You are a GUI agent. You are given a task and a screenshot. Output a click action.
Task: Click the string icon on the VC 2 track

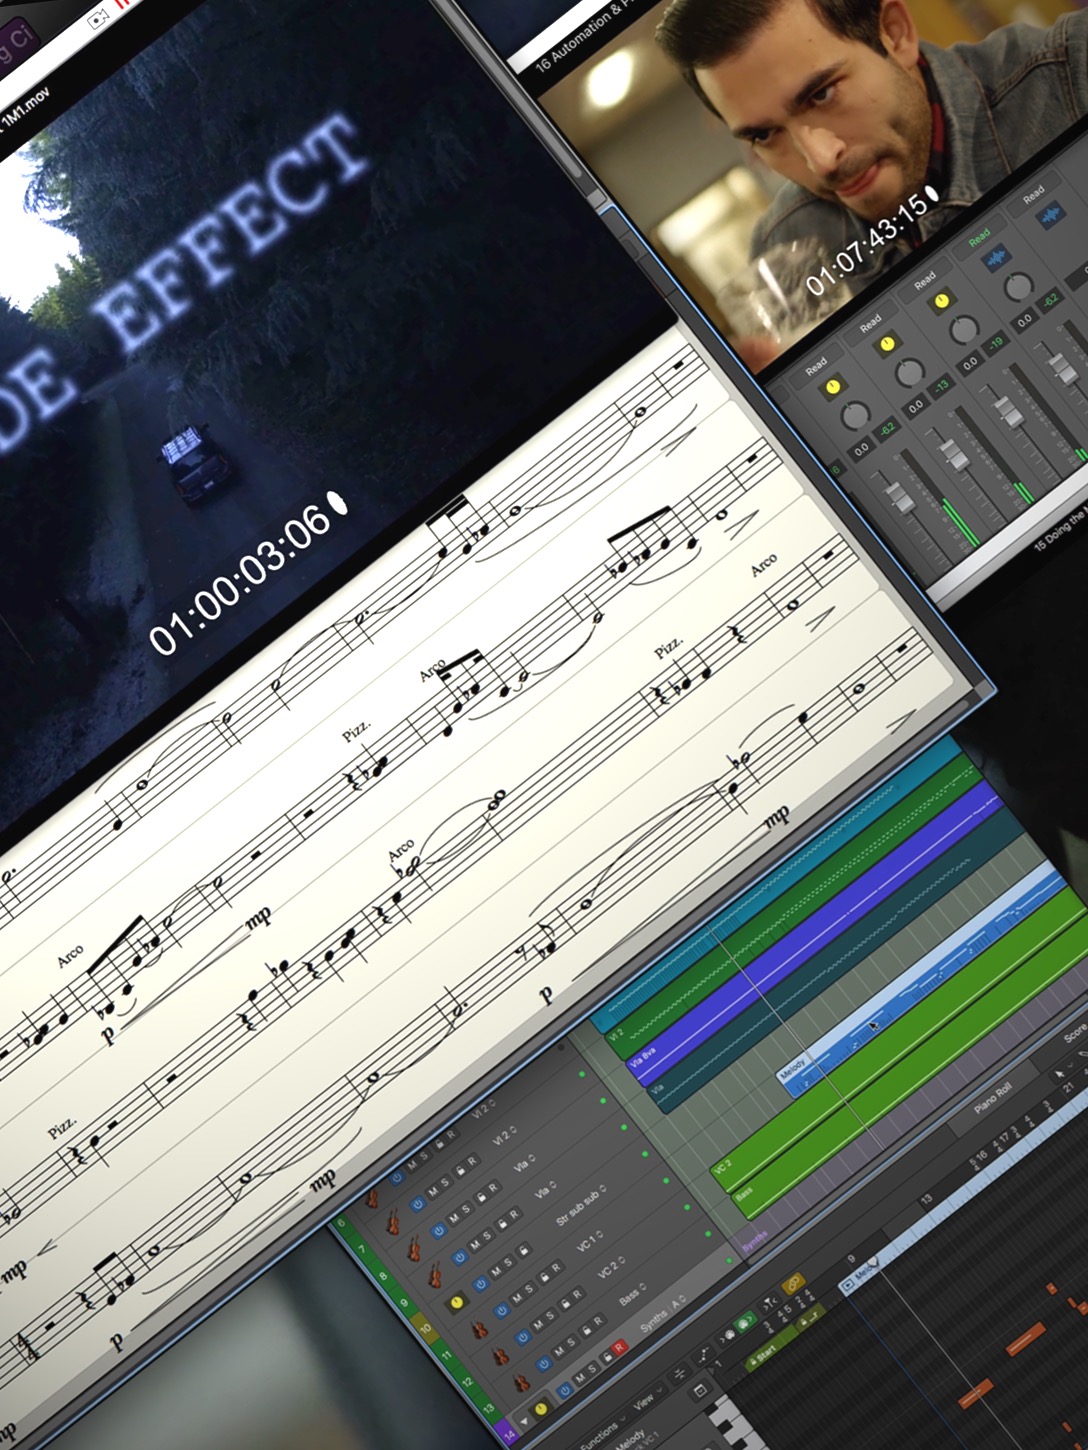coord(501,1356)
